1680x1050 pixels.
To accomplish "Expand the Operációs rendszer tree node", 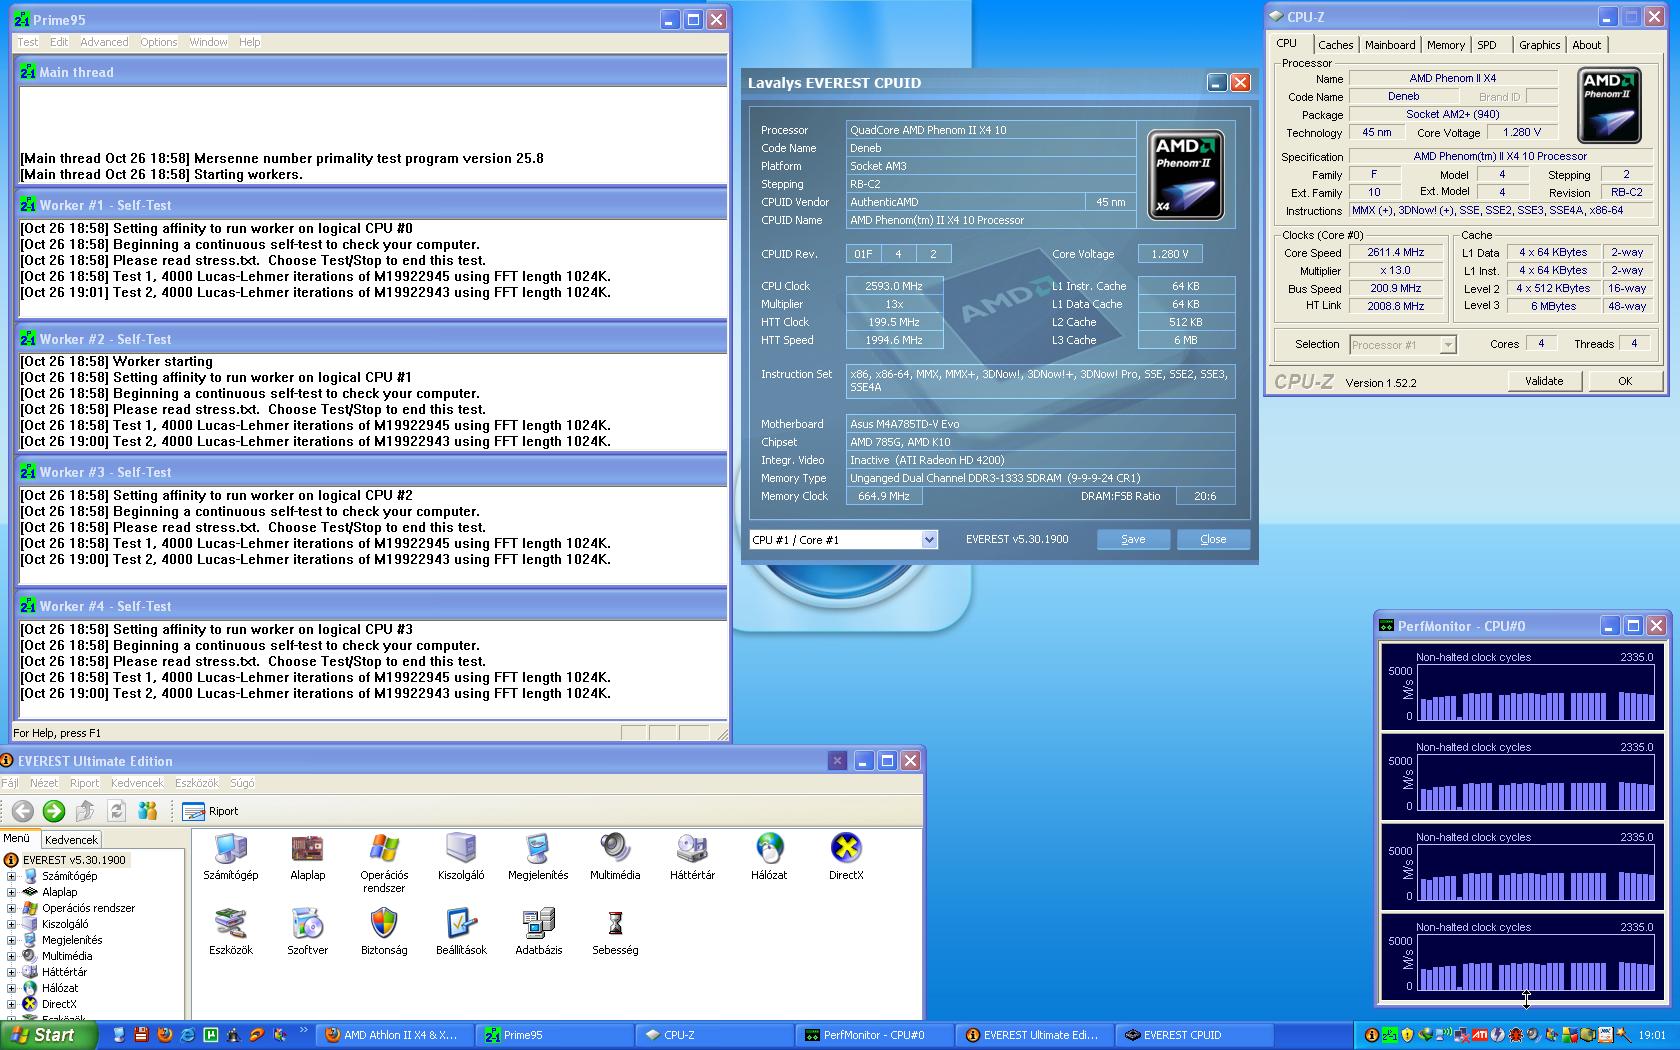I will point(12,908).
